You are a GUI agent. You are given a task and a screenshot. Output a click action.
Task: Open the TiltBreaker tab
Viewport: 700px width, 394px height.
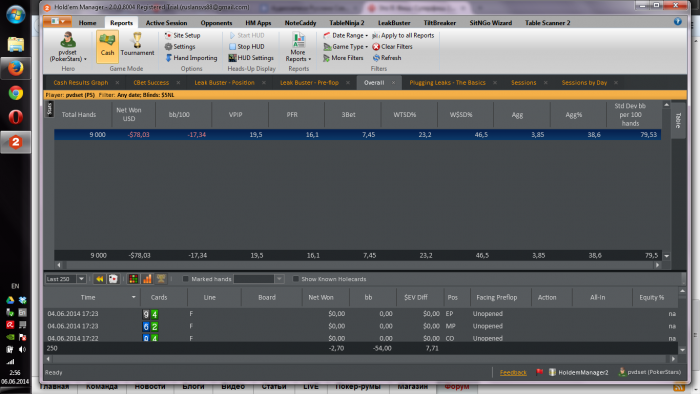[440, 23]
